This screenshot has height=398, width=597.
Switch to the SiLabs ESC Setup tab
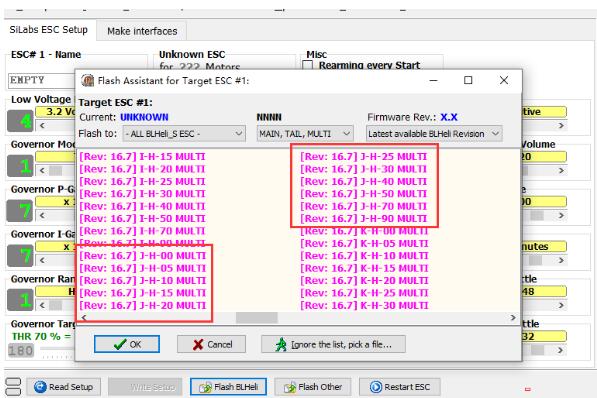click(49, 30)
